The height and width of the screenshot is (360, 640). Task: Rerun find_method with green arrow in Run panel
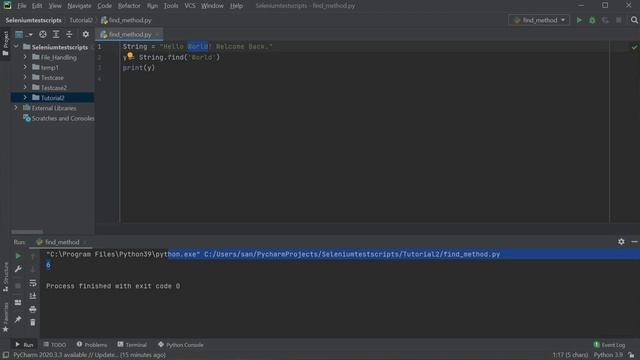click(18, 256)
